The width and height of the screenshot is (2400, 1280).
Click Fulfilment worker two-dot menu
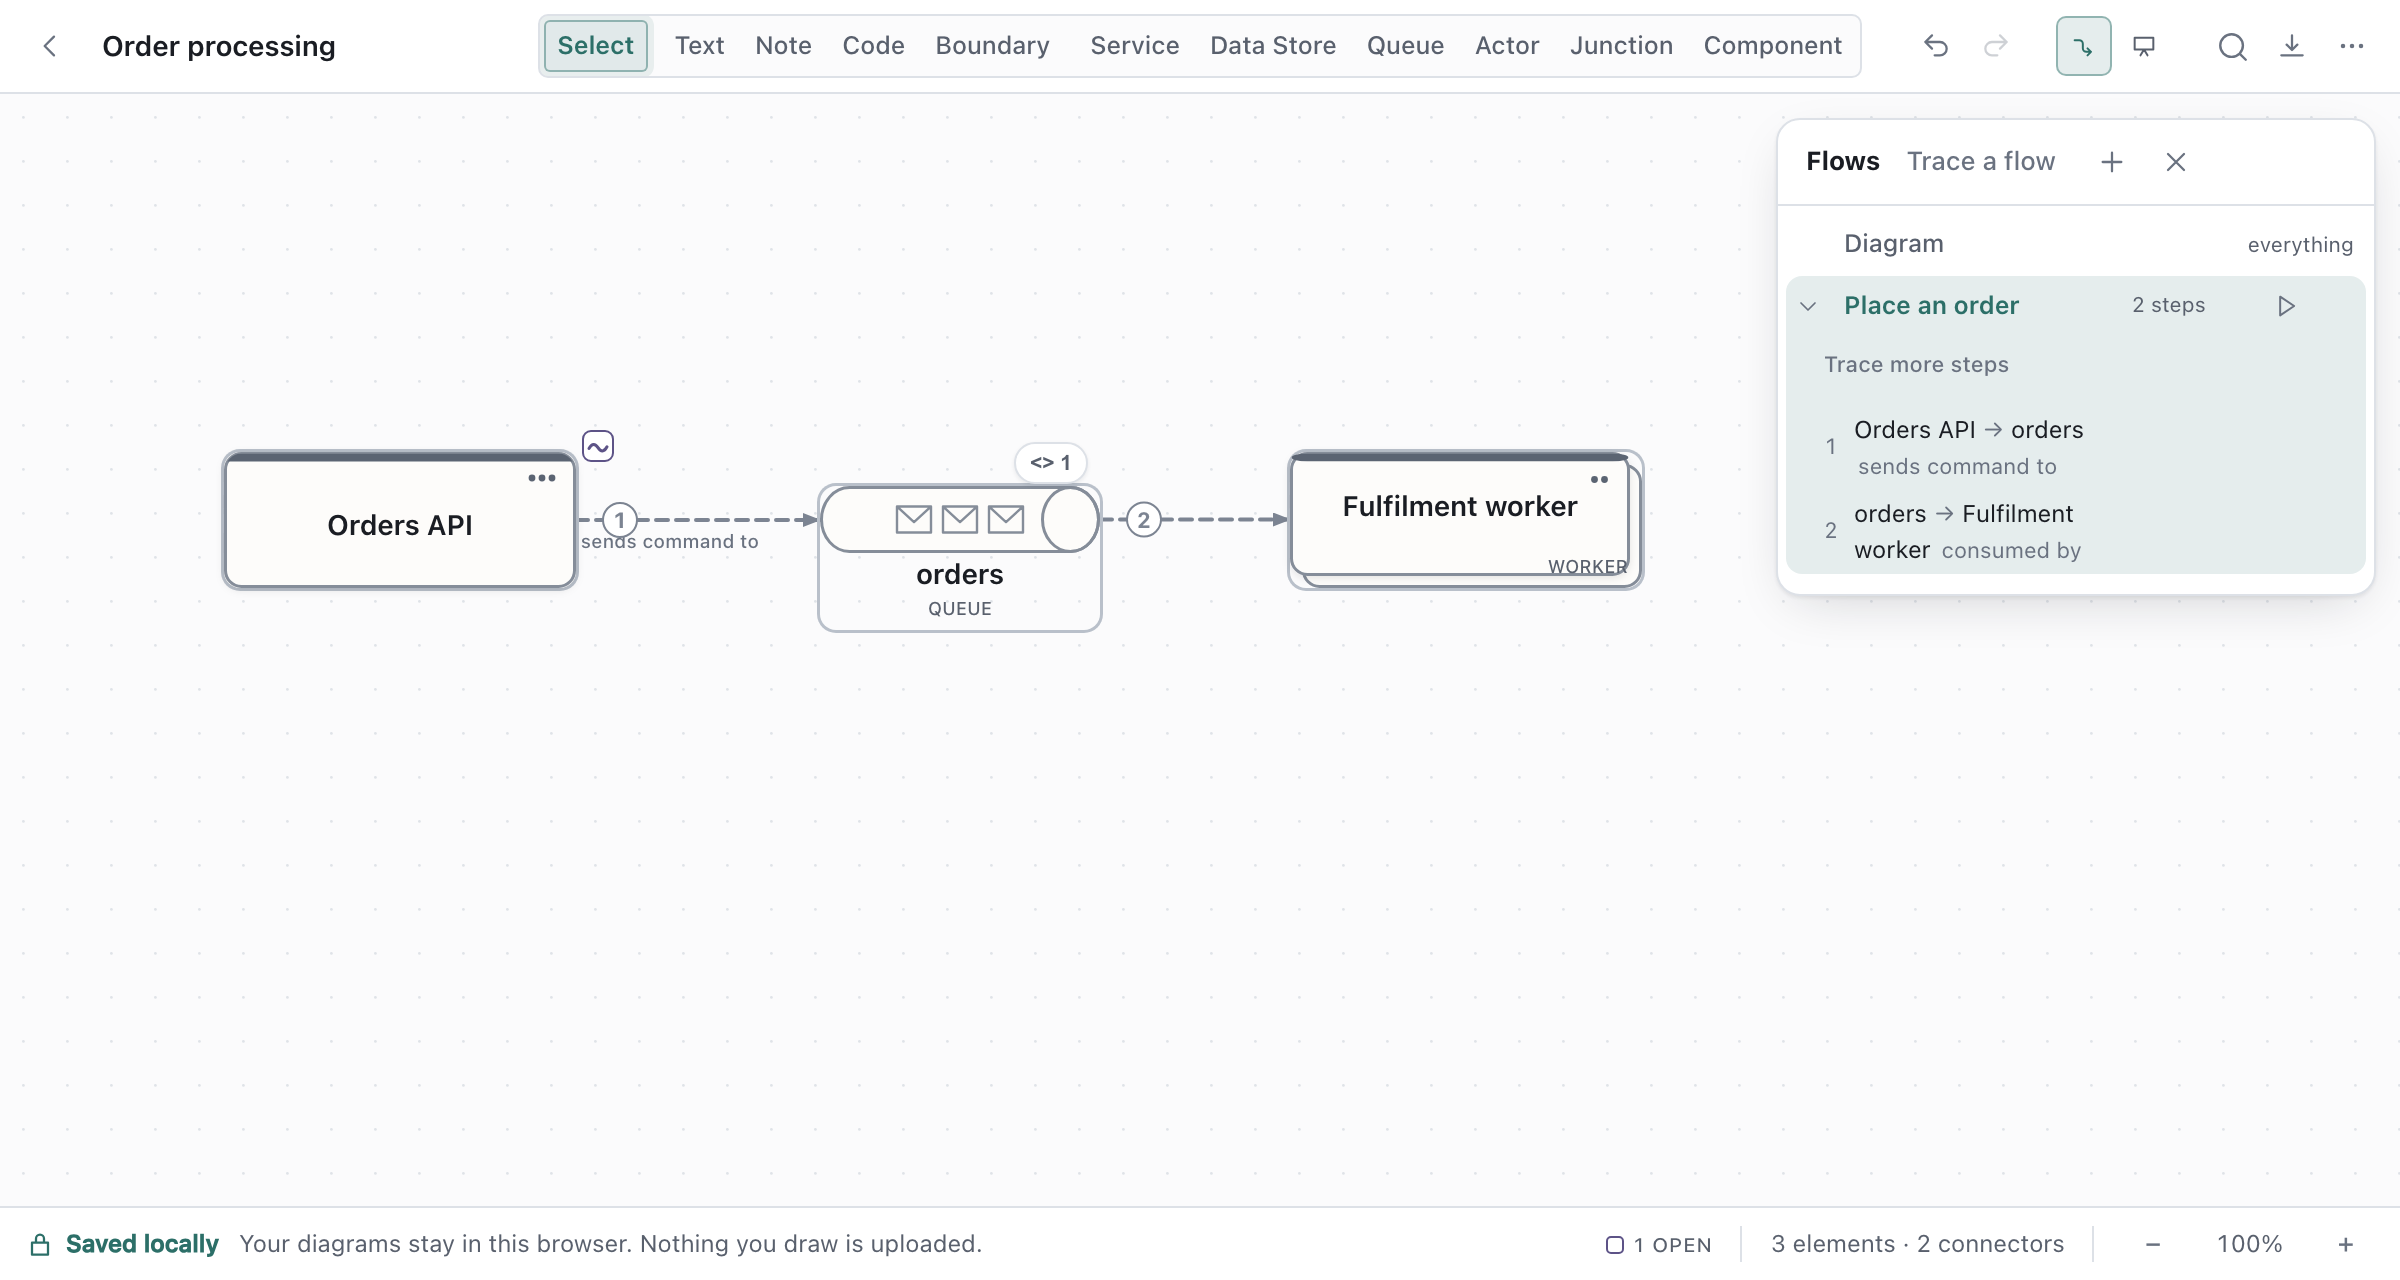pyautogui.click(x=1600, y=480)
